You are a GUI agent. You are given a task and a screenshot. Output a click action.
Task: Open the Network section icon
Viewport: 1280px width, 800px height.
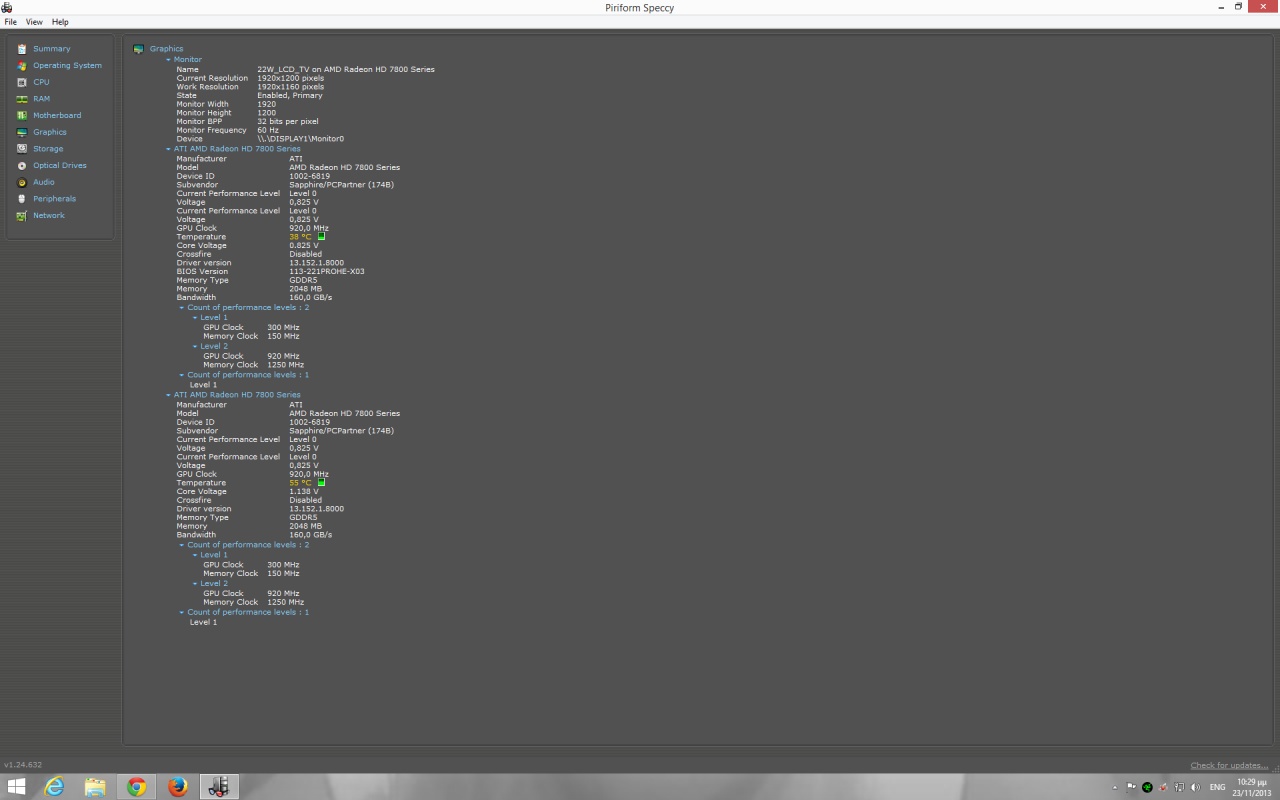click(x=22, y=215)
